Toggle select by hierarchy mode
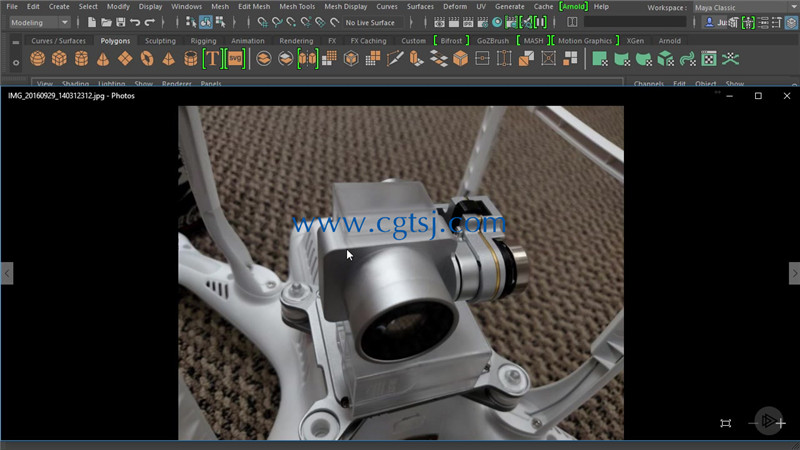800x450 pixels. 191,22
